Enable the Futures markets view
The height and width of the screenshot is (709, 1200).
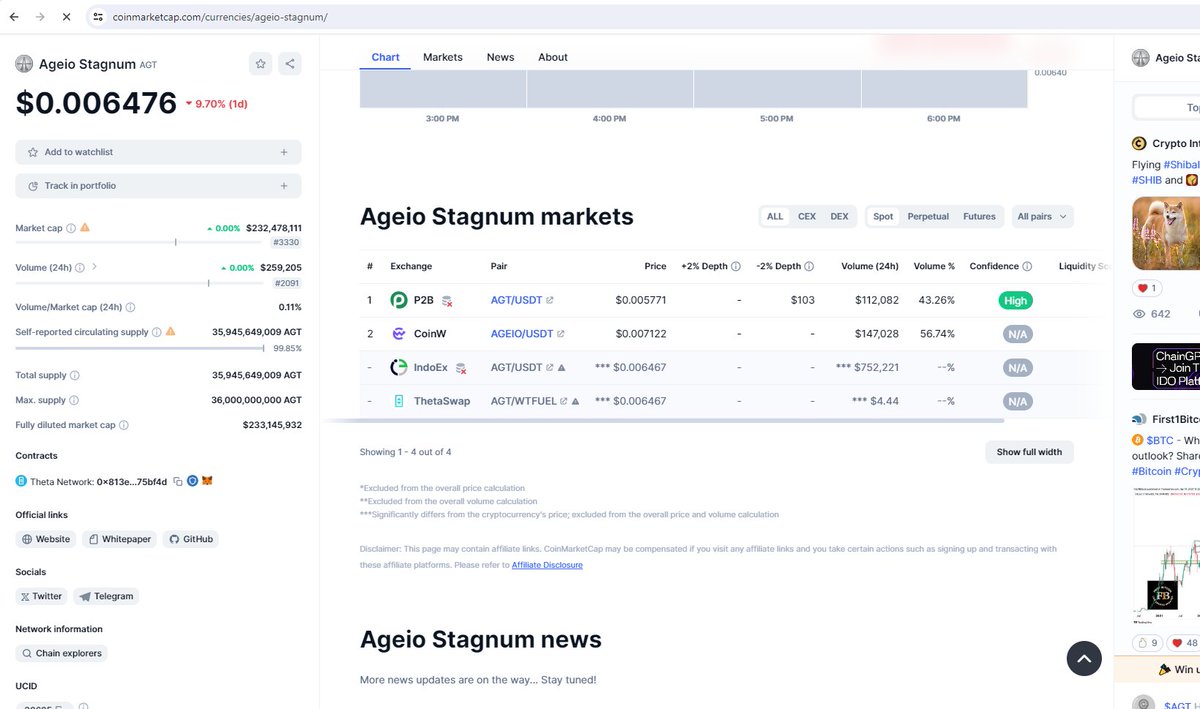coord(979,216)
